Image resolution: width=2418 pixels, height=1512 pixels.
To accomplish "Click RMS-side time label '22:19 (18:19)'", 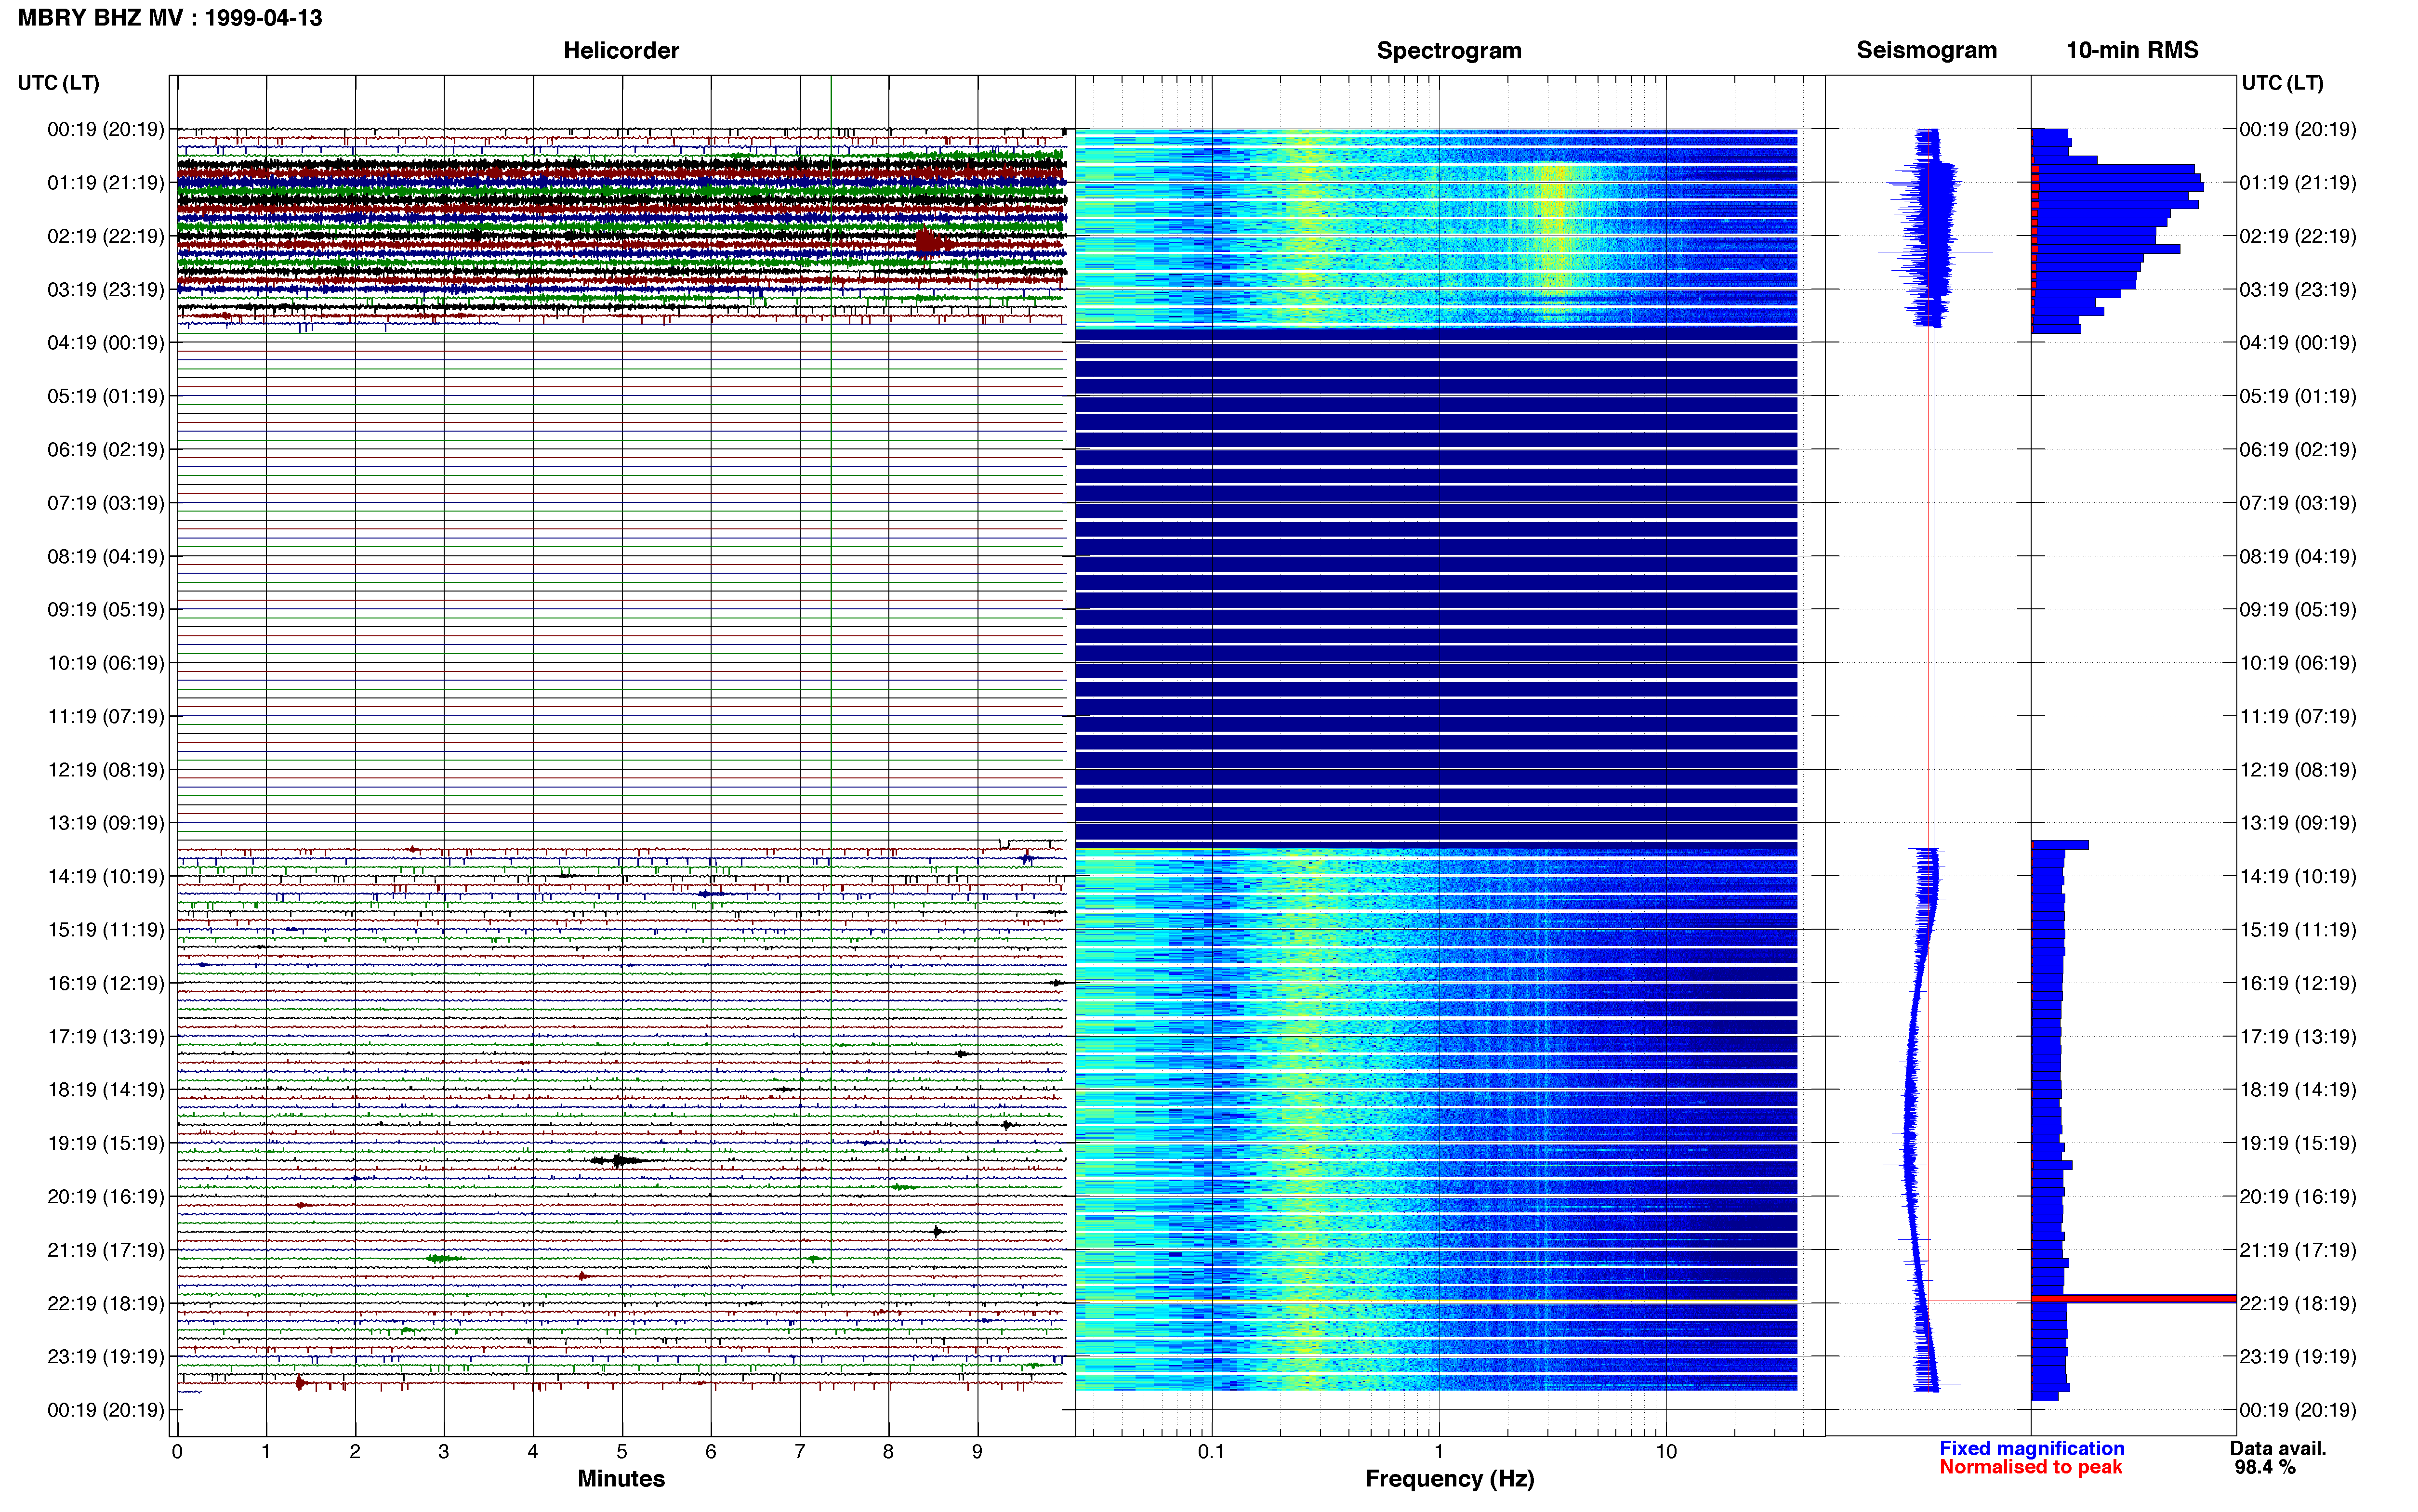I will (x=2298, y=1303).
